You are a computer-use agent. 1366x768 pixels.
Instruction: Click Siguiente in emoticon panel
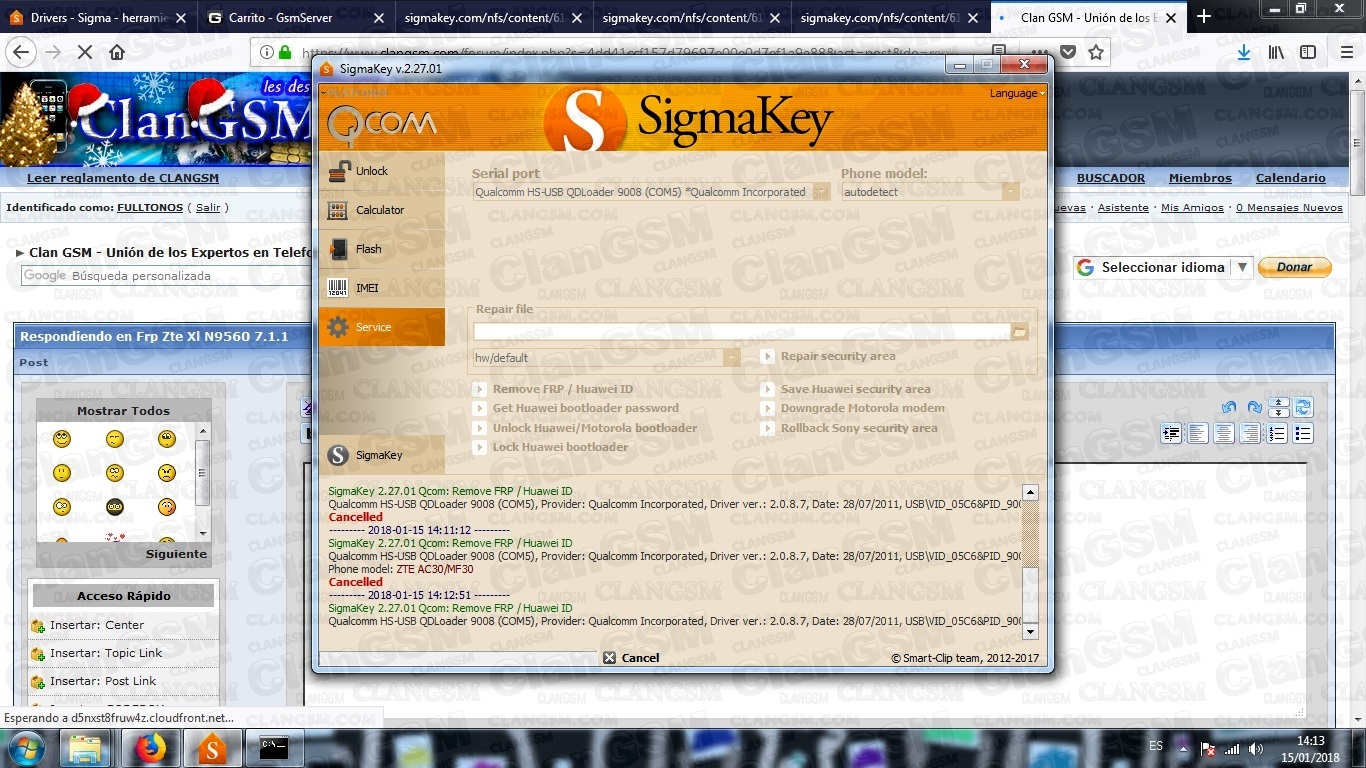[176, 554]
